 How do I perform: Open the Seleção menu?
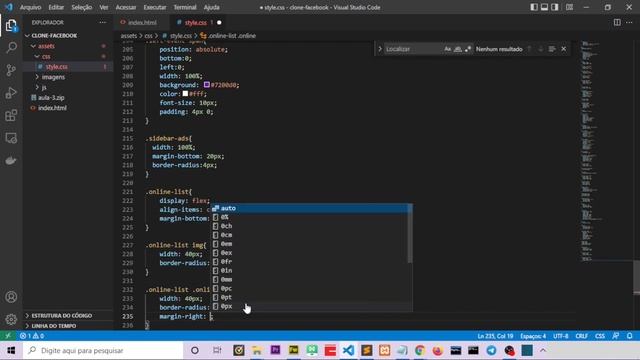(82, 7)
